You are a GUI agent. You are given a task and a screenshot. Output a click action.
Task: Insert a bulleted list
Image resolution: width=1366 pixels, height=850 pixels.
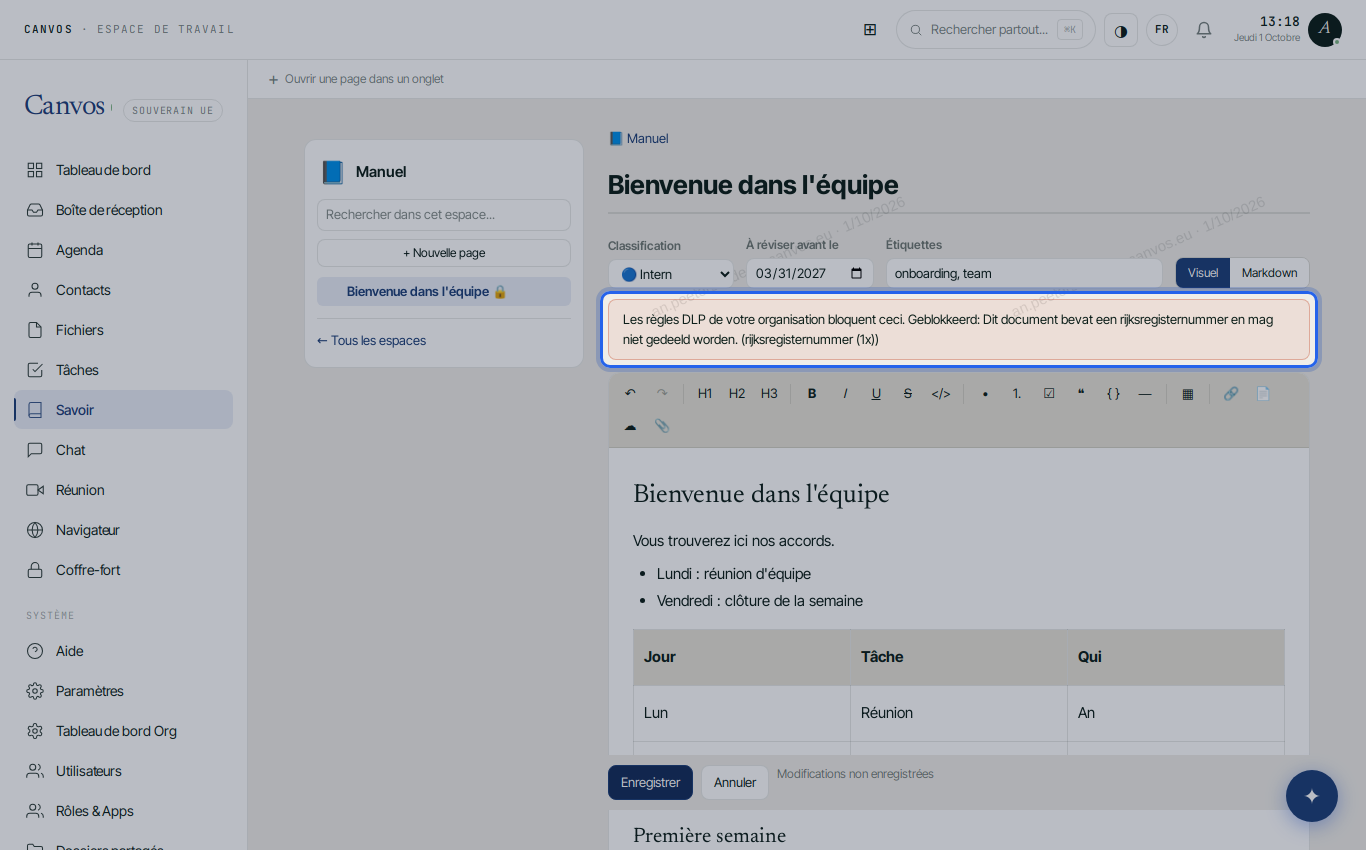[x=985, y=393]
